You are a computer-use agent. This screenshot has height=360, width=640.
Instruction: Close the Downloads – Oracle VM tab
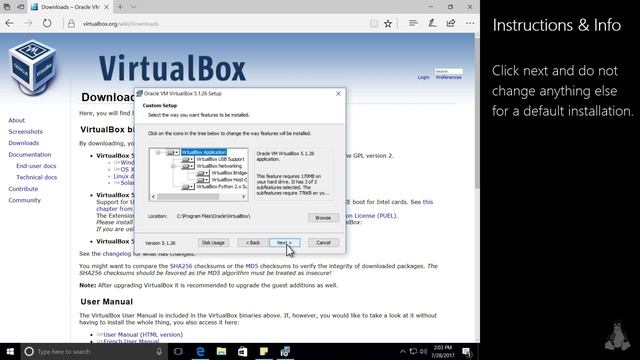click(106, 7)
